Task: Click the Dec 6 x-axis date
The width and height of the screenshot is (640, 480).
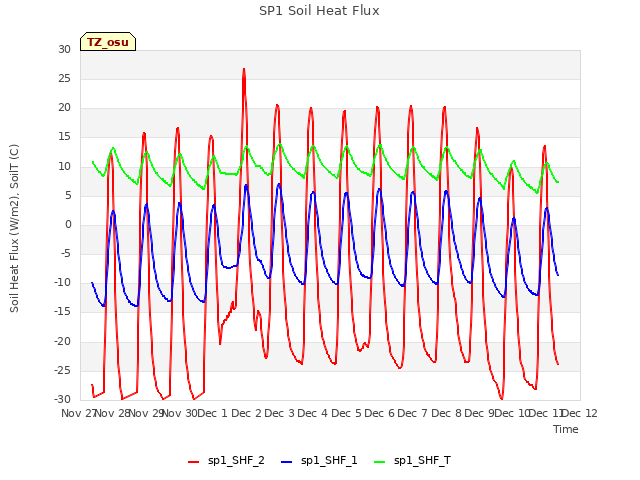Action: coord(380,413)
